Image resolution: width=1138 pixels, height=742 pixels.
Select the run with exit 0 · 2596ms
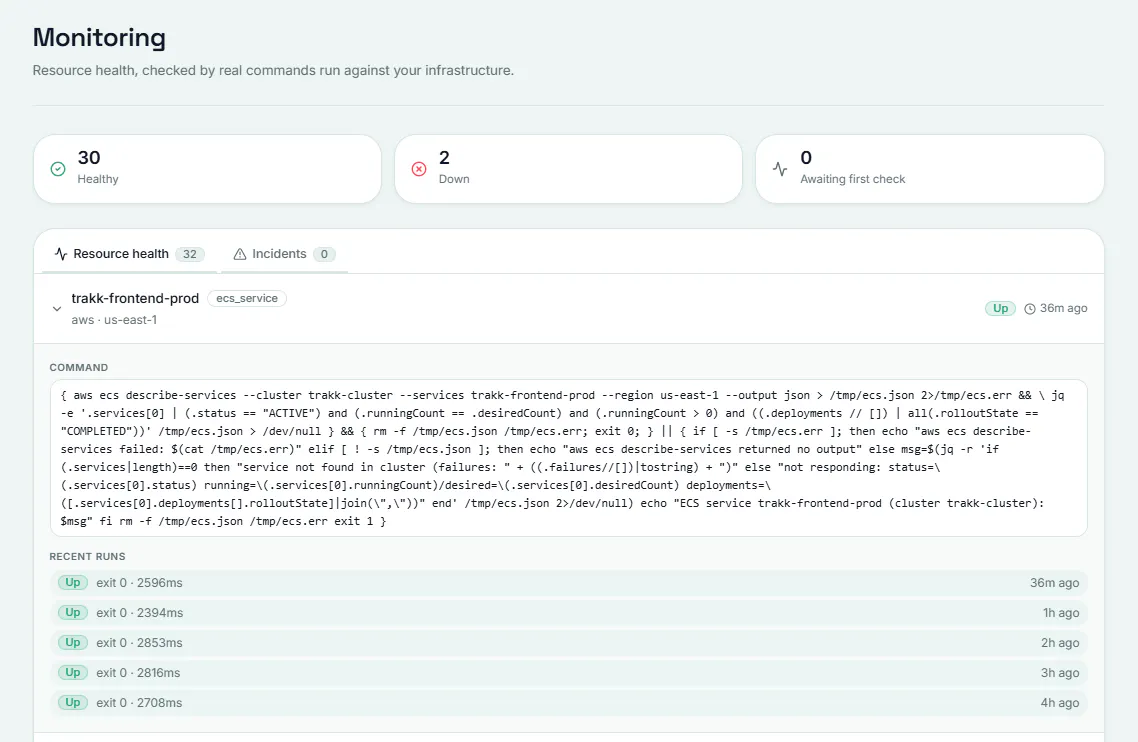point(568,583)
